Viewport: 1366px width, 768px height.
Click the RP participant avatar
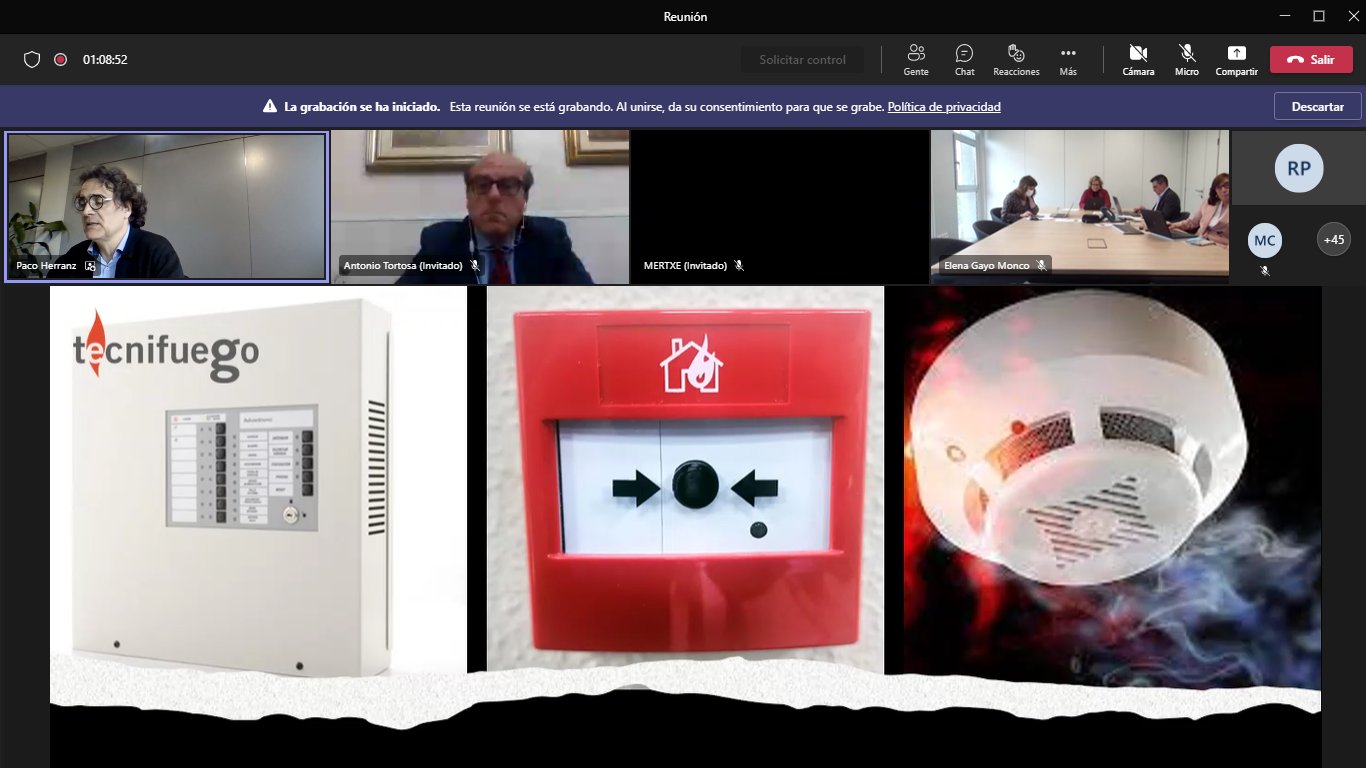(x=1298, y=169)
